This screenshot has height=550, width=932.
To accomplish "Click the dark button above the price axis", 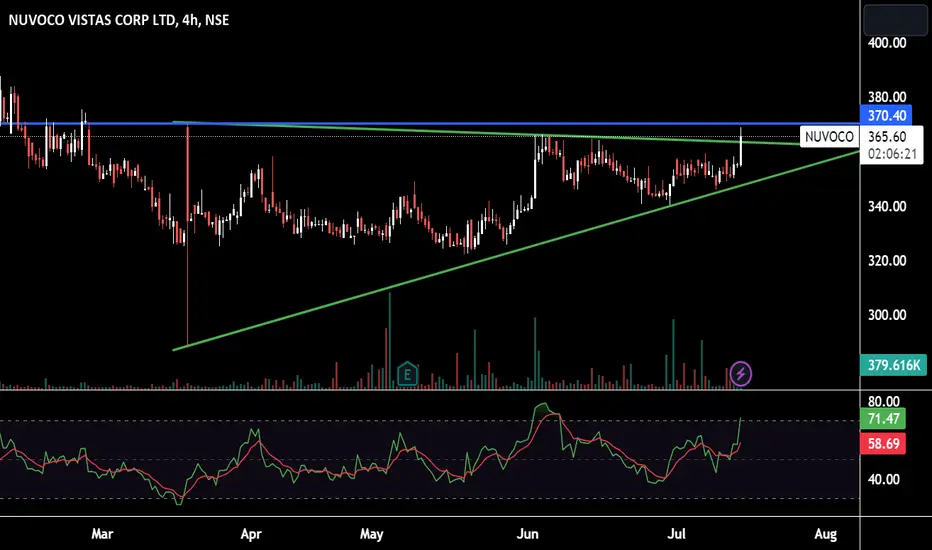I will pos(895,20).
